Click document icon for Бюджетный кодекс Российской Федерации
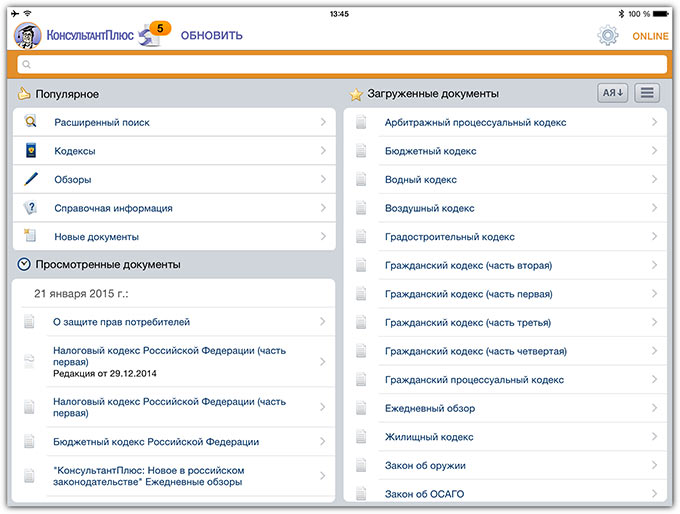 [29, 442]
